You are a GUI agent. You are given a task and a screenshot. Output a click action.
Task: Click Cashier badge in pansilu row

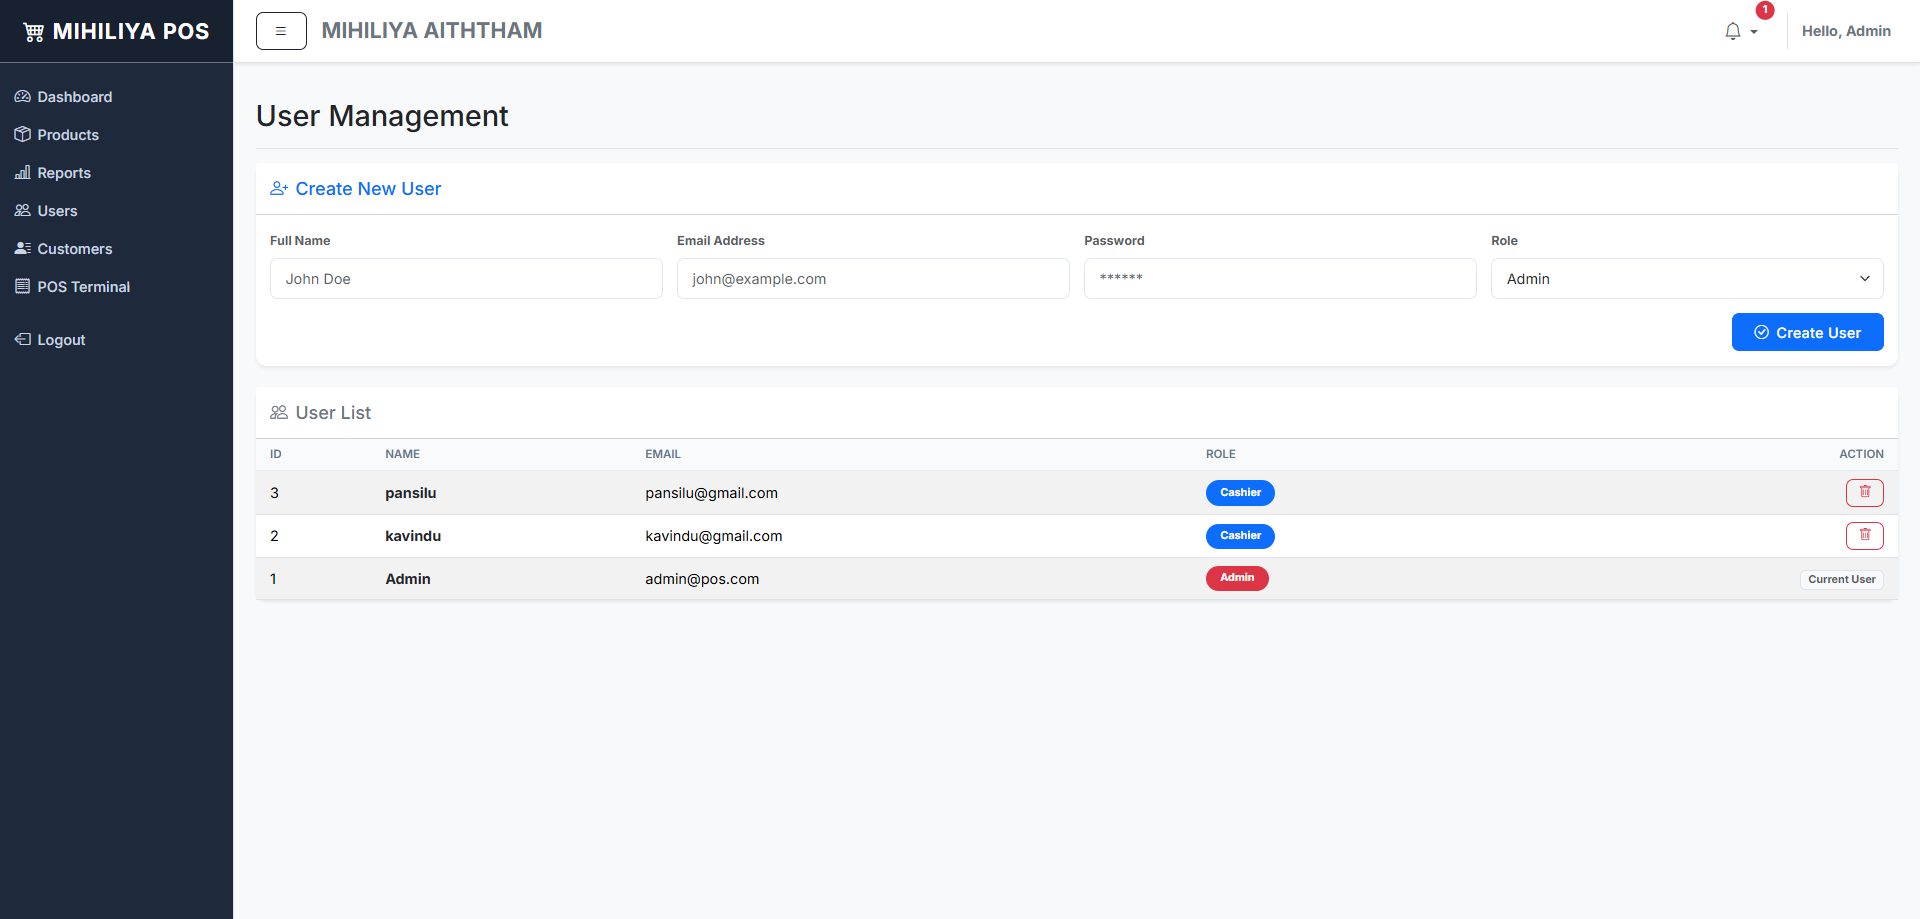1240,493
